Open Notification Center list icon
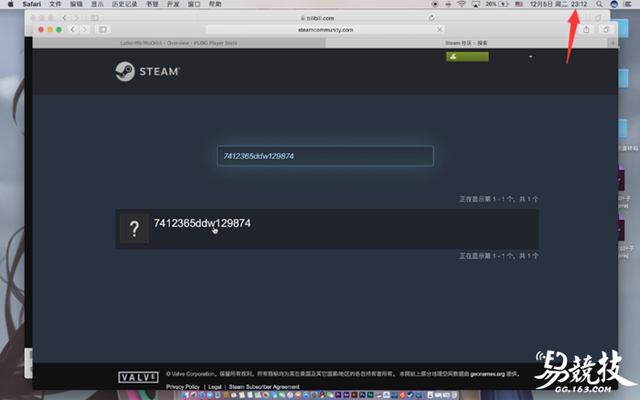The image size is (640, 400). tap(628, 4)
